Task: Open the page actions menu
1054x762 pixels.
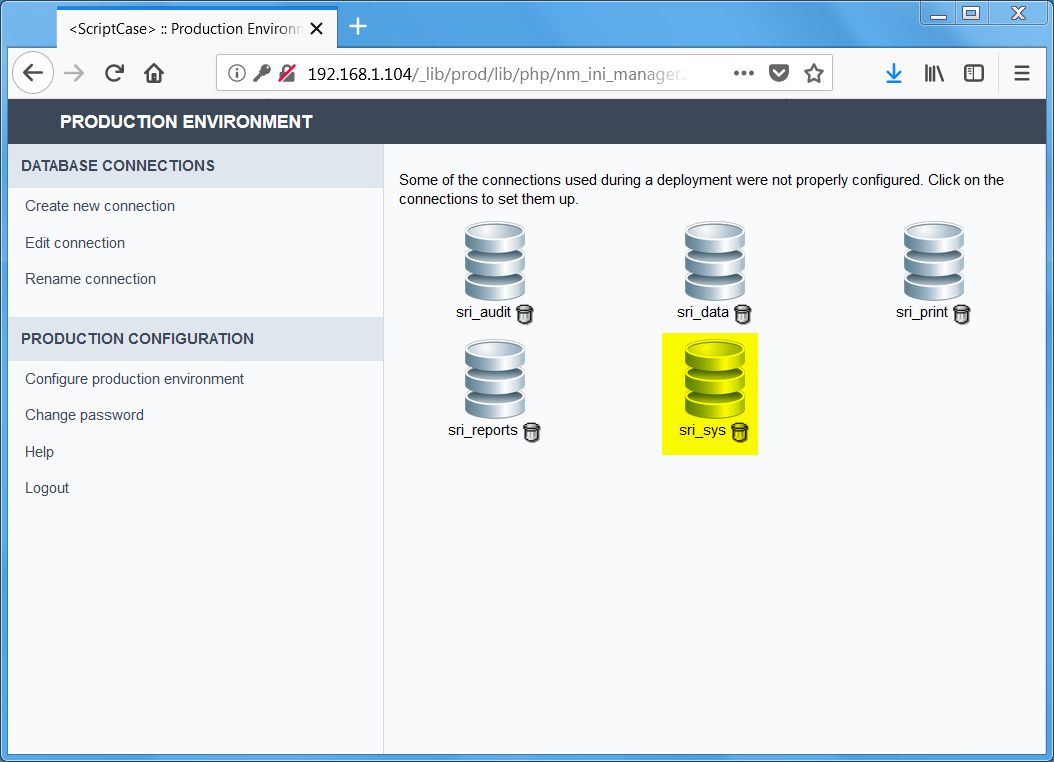Action: click(x=743, y=72)
